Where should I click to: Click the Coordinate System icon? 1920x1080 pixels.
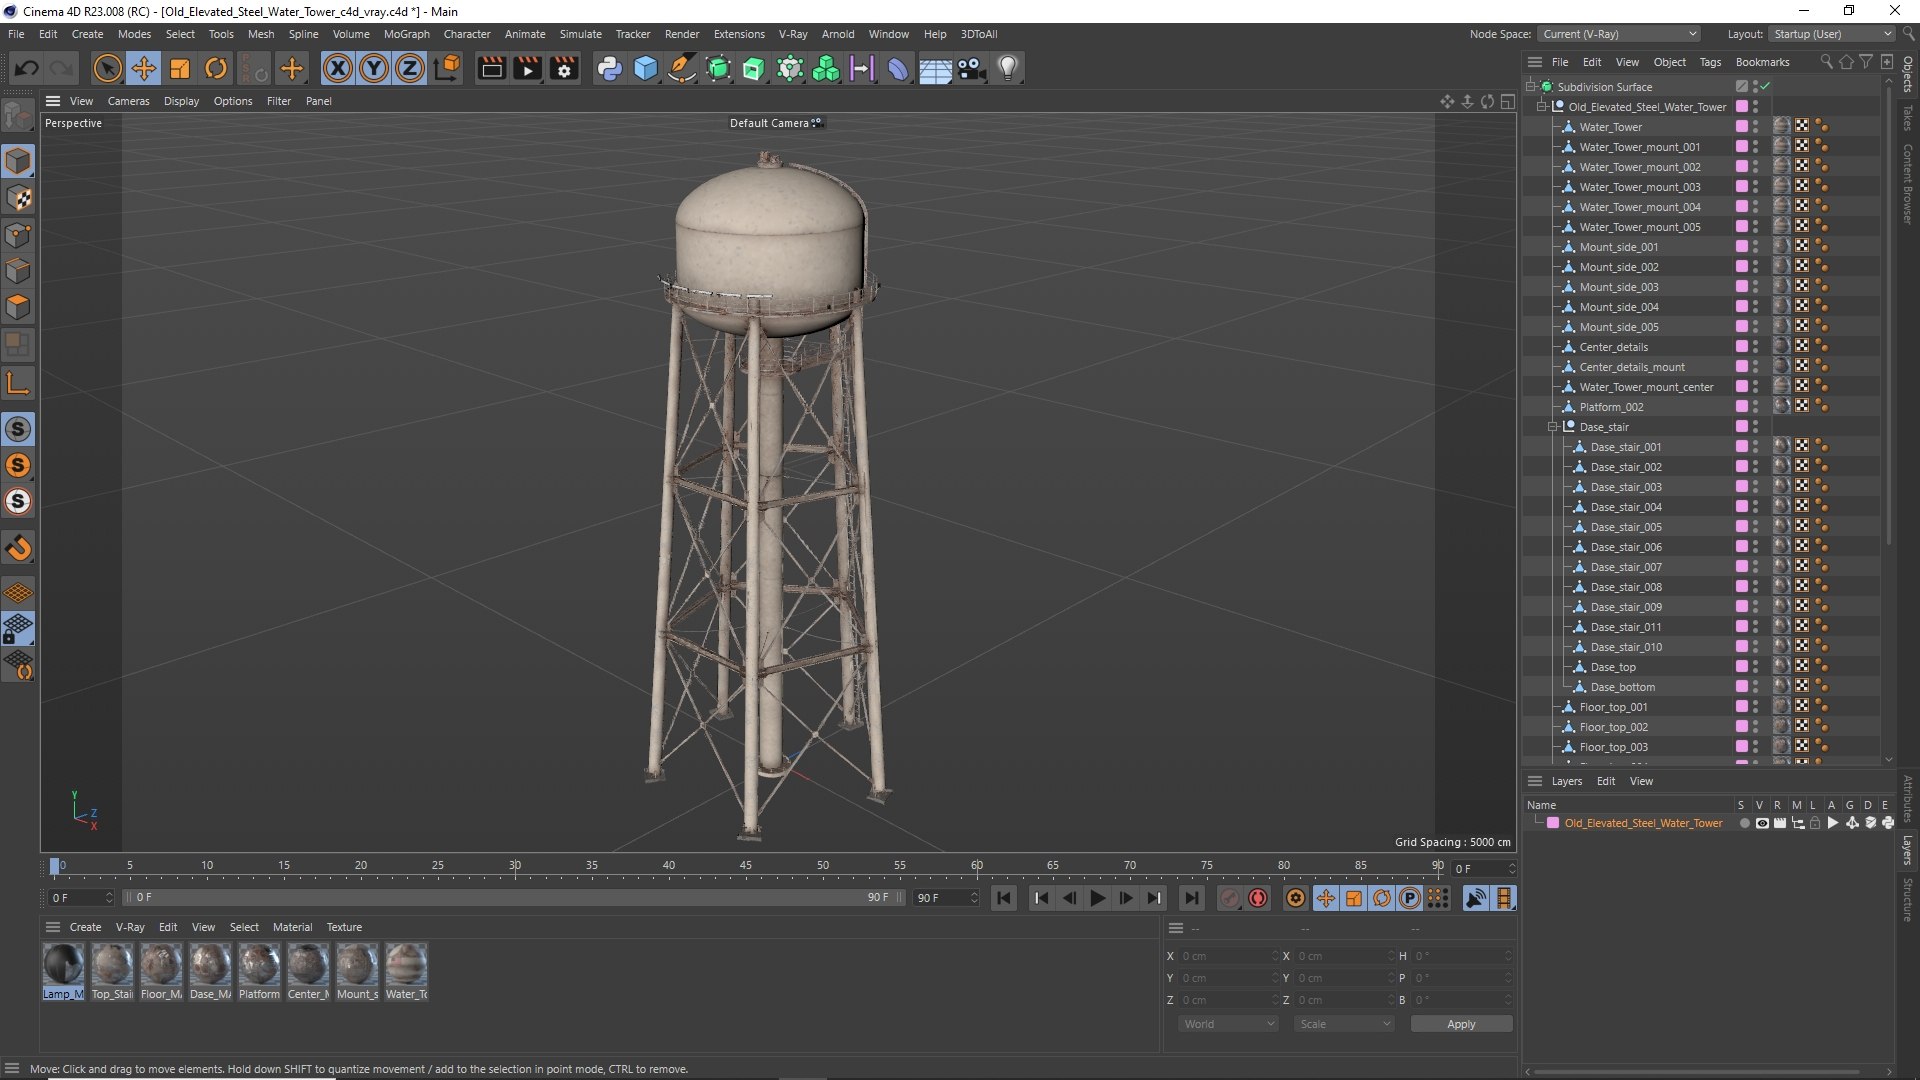click(448, 68)
